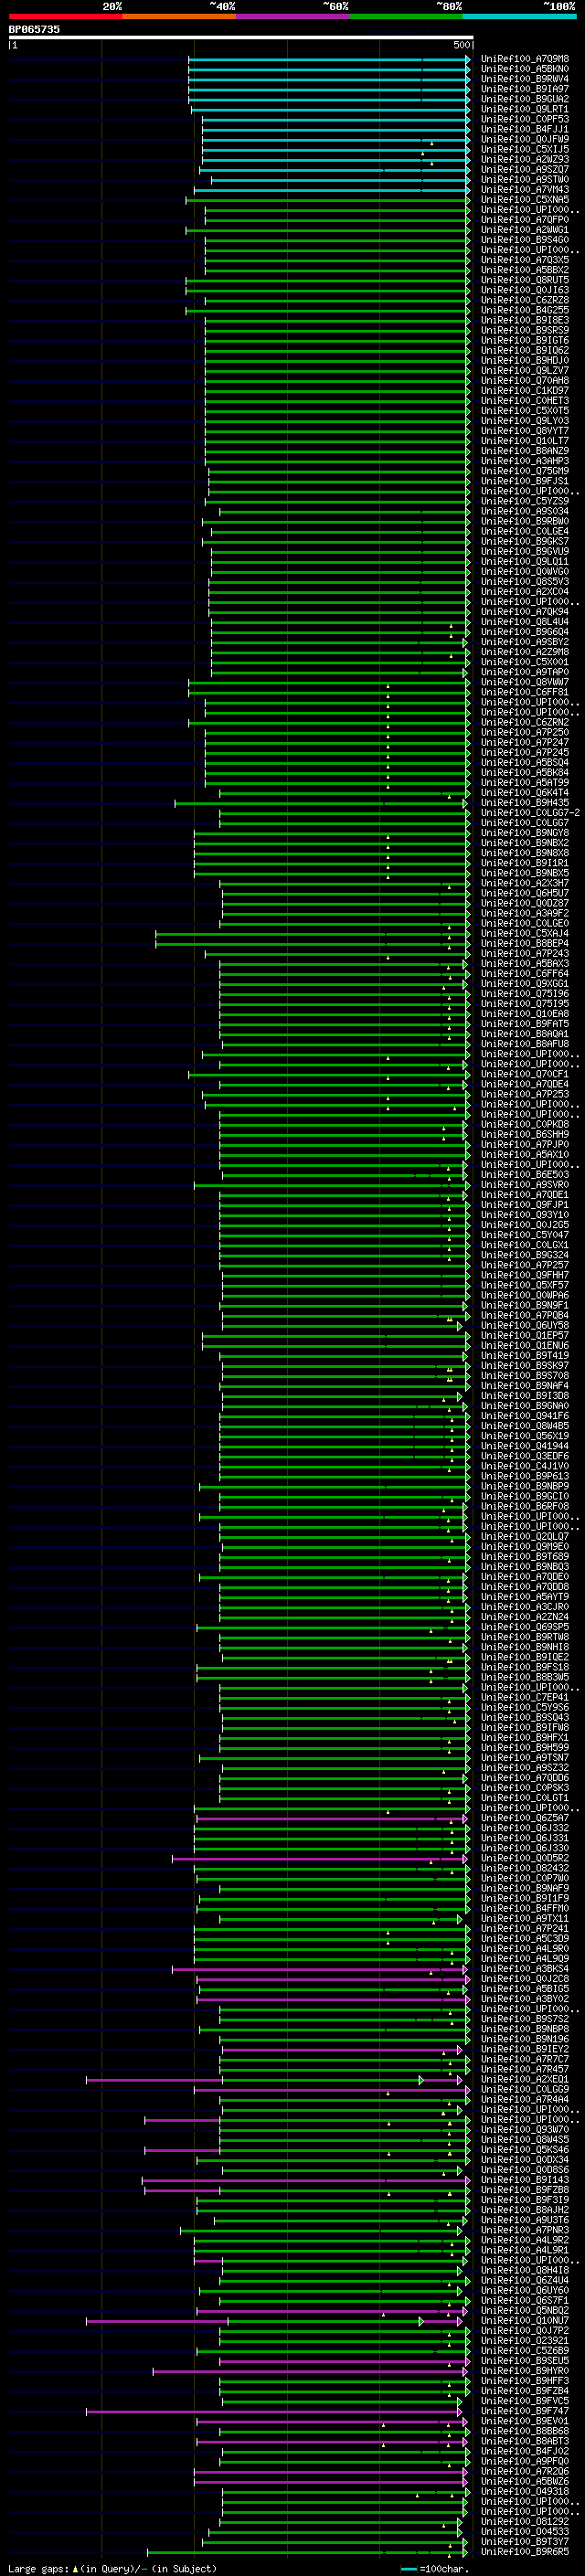Open hit UniRef100_B9IA97
Screen dimensions: 585x2576
coord(525,89)
